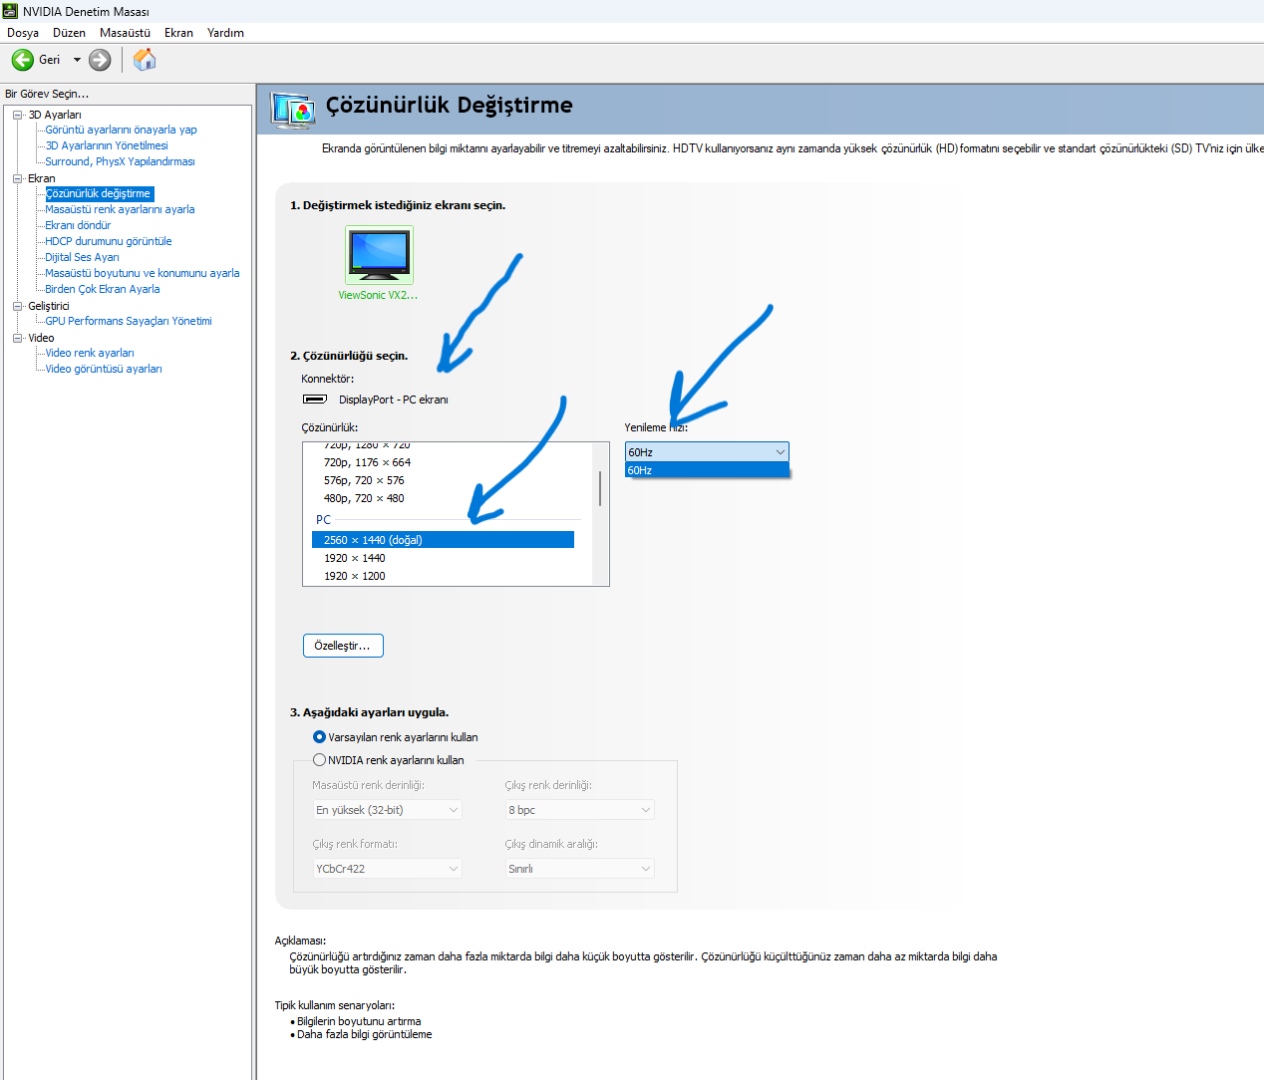
Task: Open Ekranı döndür page
Action: click(78, 226)
